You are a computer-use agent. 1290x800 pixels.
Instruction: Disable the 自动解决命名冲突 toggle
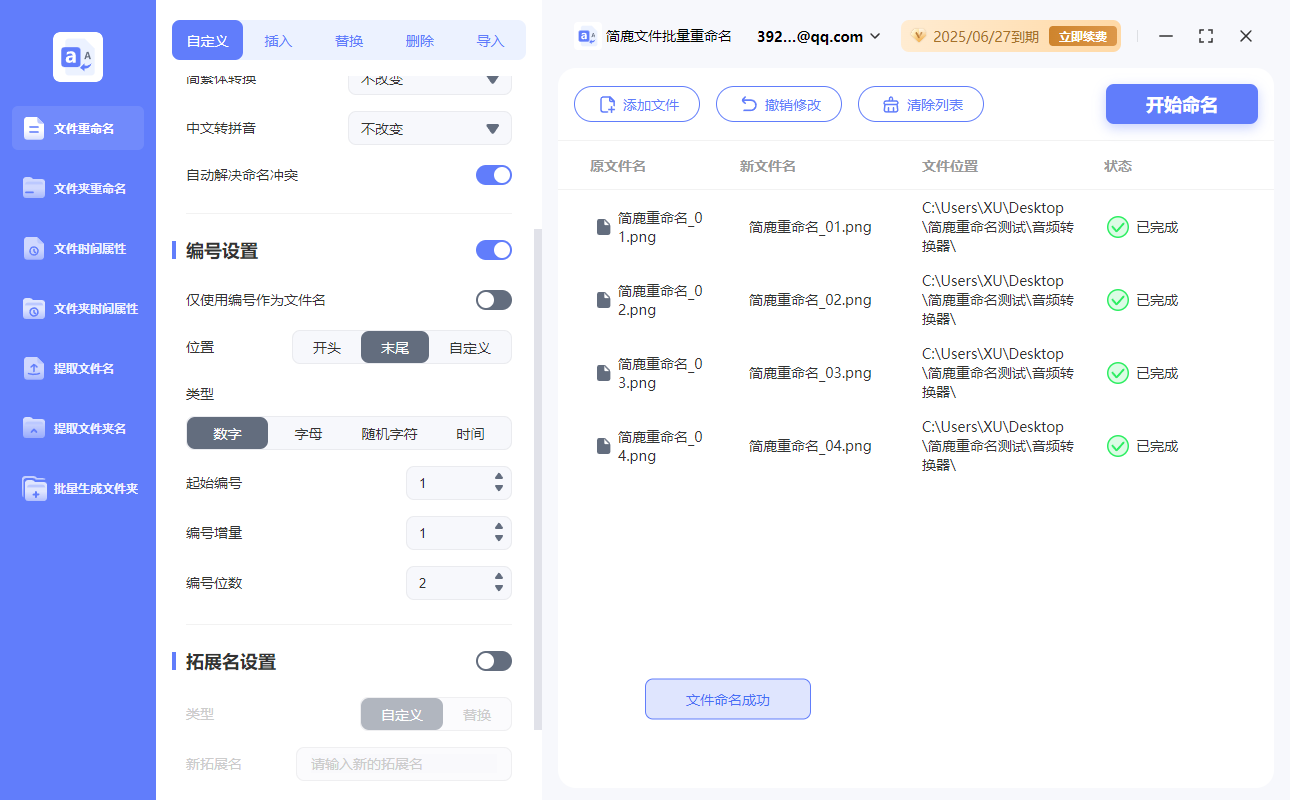493,175
